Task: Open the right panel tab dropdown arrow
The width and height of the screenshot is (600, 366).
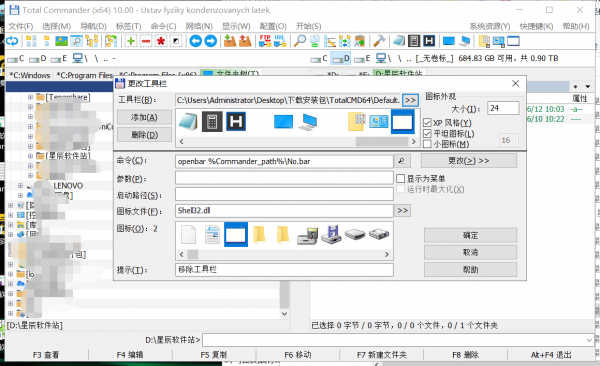Action: coord(588,87)
